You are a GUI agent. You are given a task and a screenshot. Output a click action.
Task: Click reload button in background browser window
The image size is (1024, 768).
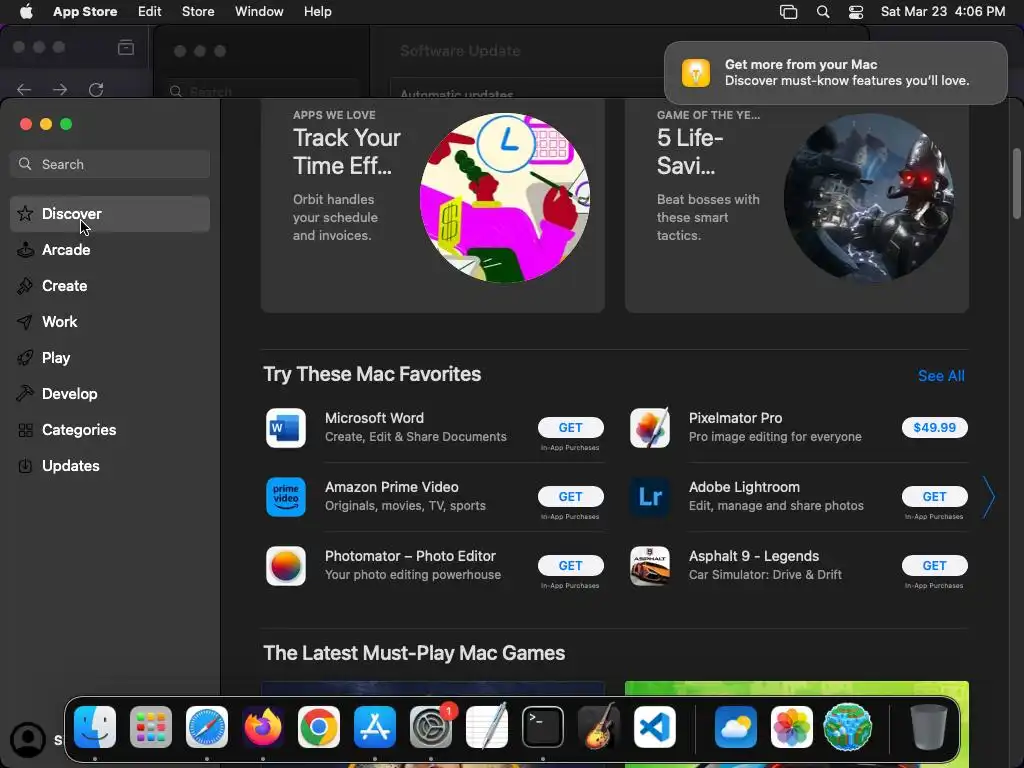pos(96,89)
